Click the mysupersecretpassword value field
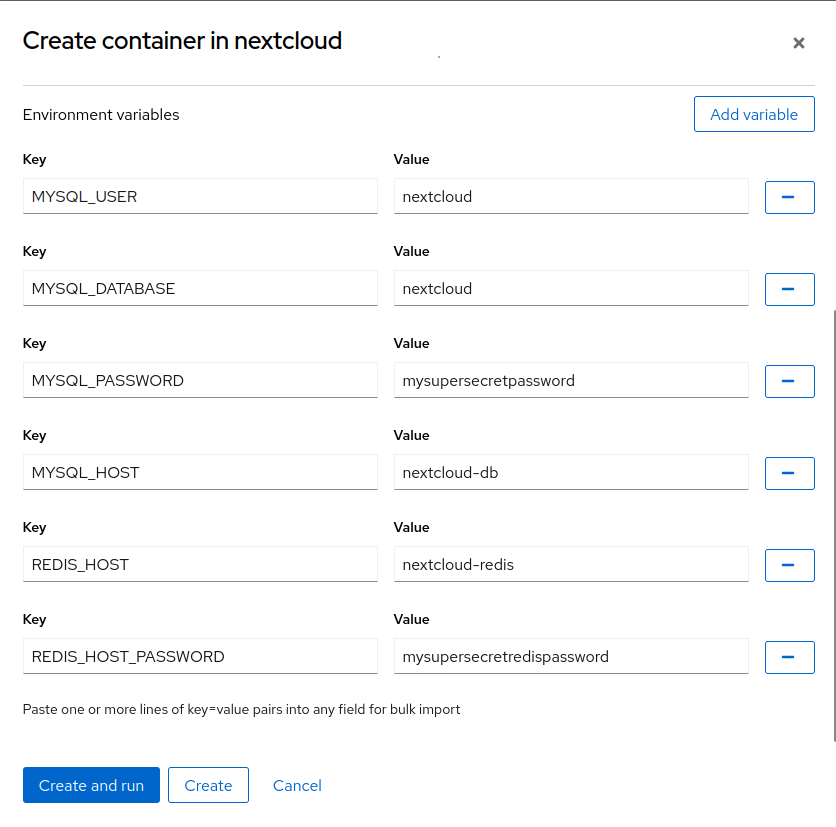Viewport: 836px width, 827px height. (571, 381)
